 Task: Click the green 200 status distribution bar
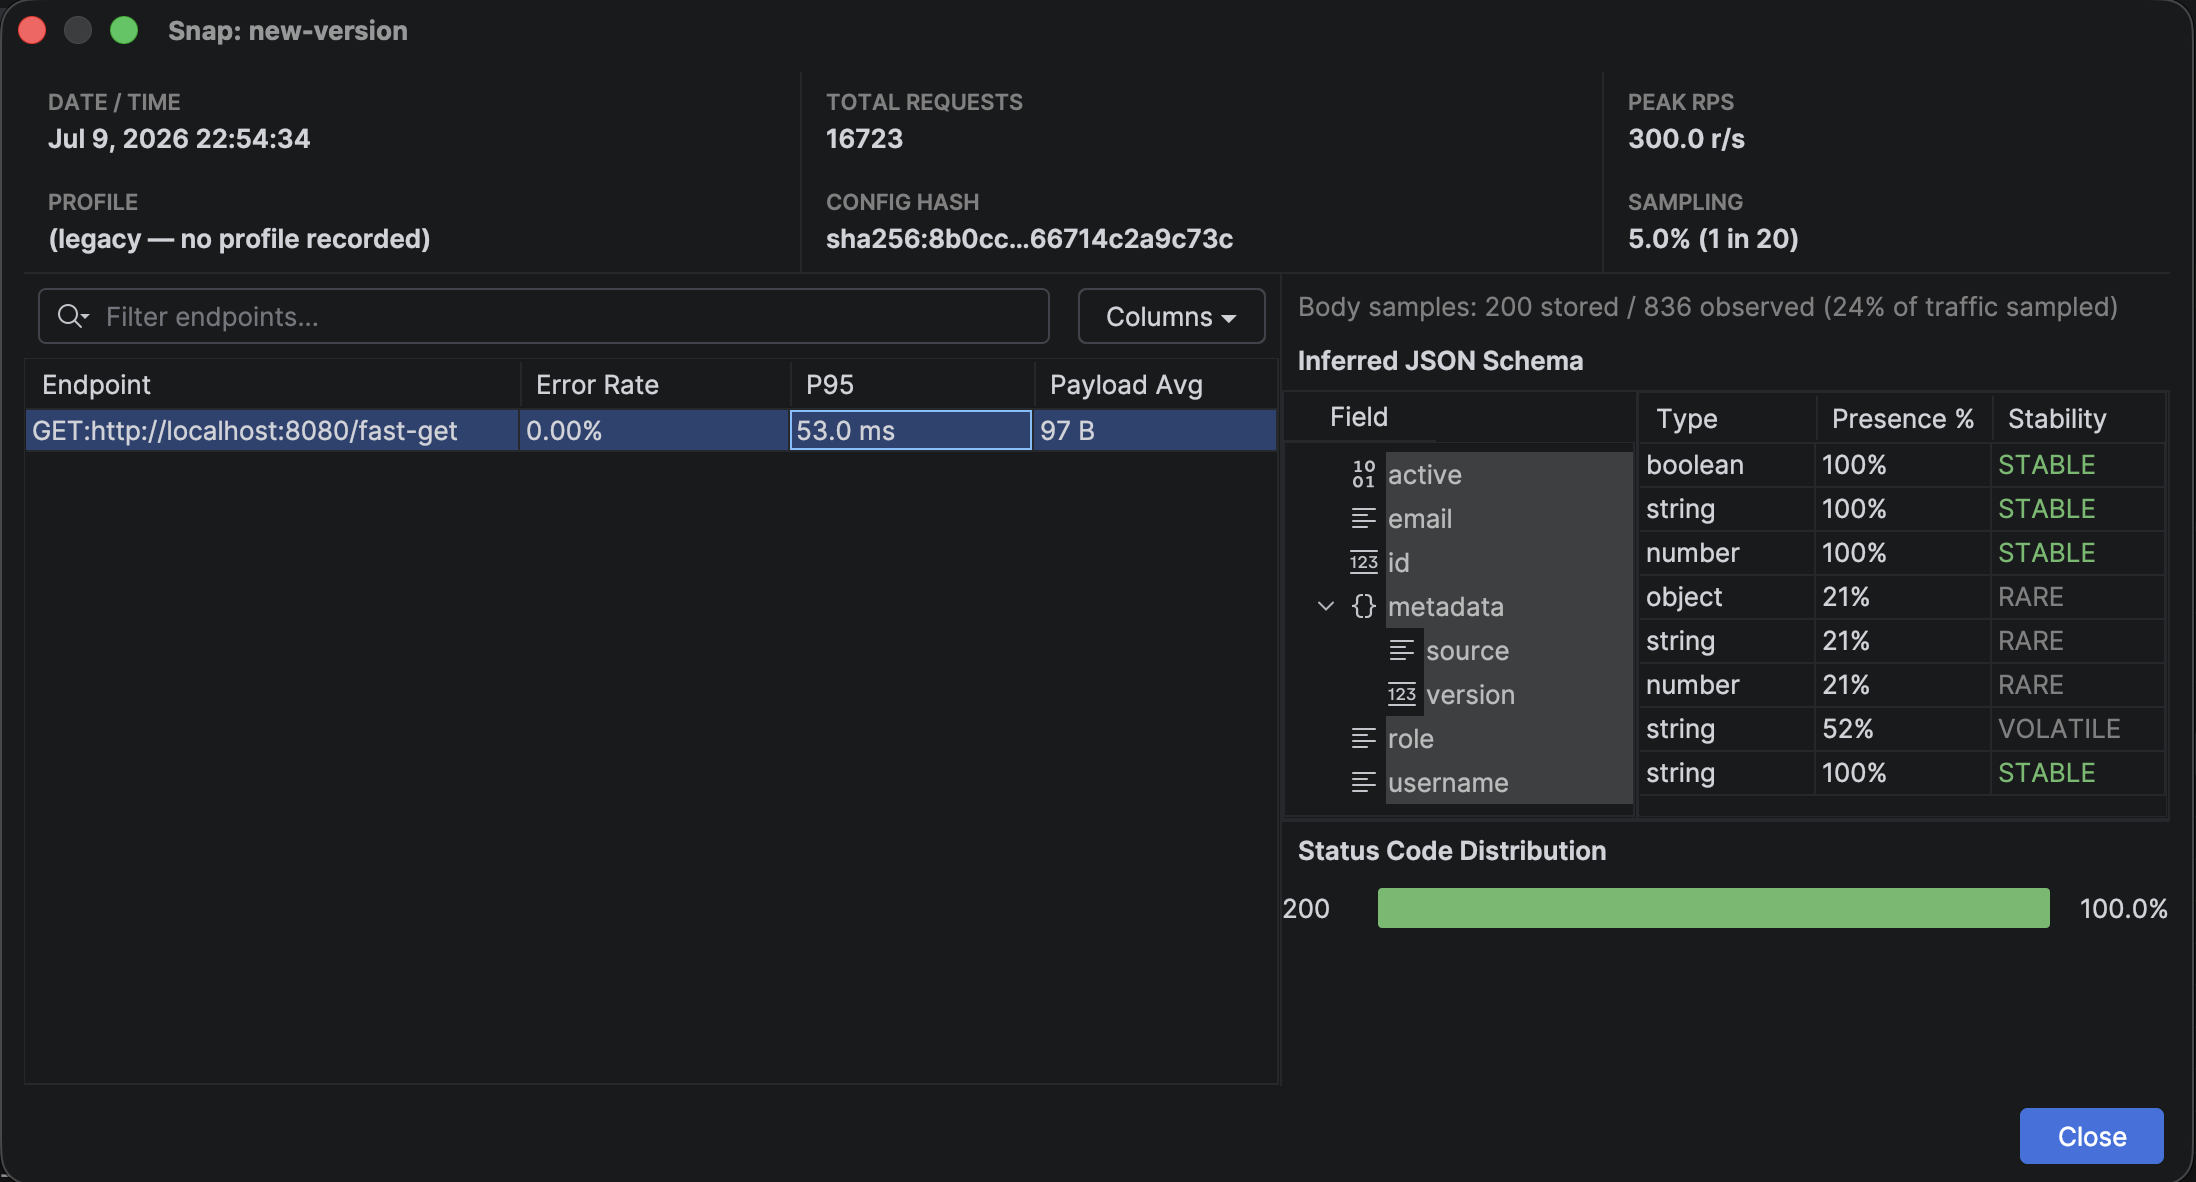point(1713,908)
